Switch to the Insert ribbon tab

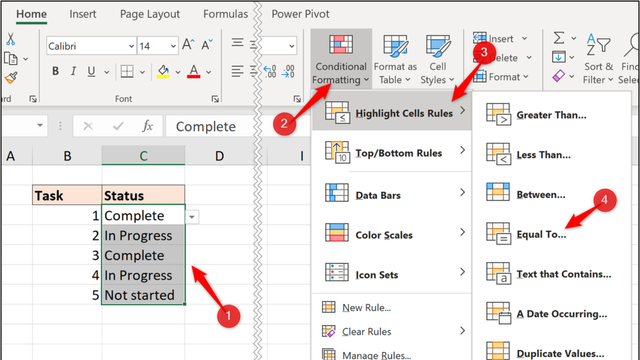(x=82, y=14)
